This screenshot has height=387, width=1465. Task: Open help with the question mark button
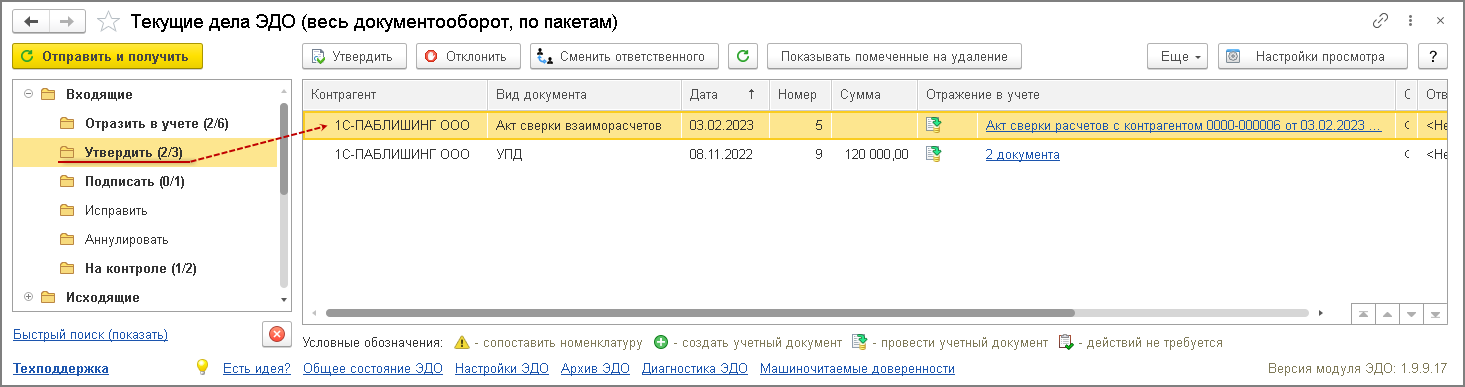(x=1433, y=57)
